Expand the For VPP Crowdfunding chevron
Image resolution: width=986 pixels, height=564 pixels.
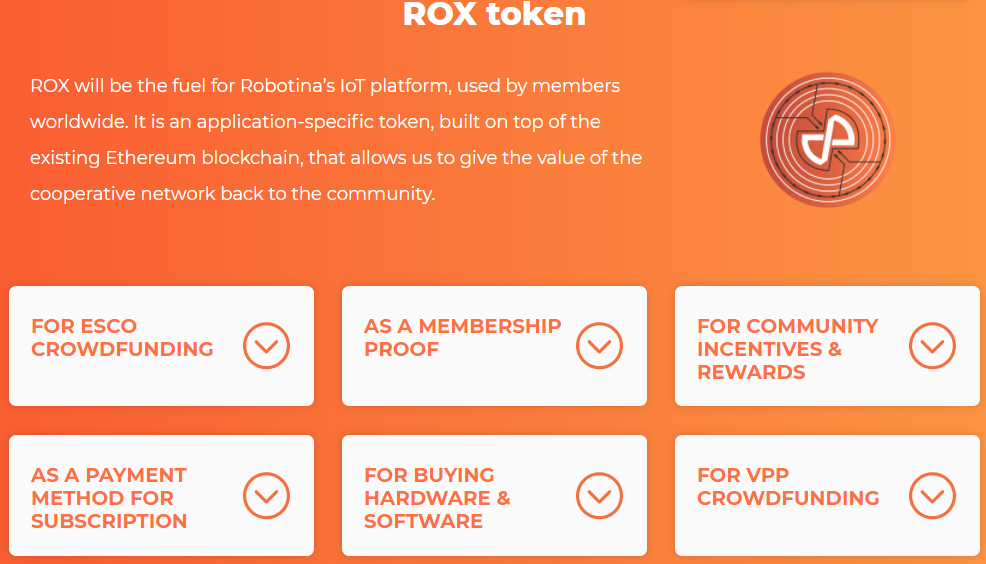tap(932, 496)
